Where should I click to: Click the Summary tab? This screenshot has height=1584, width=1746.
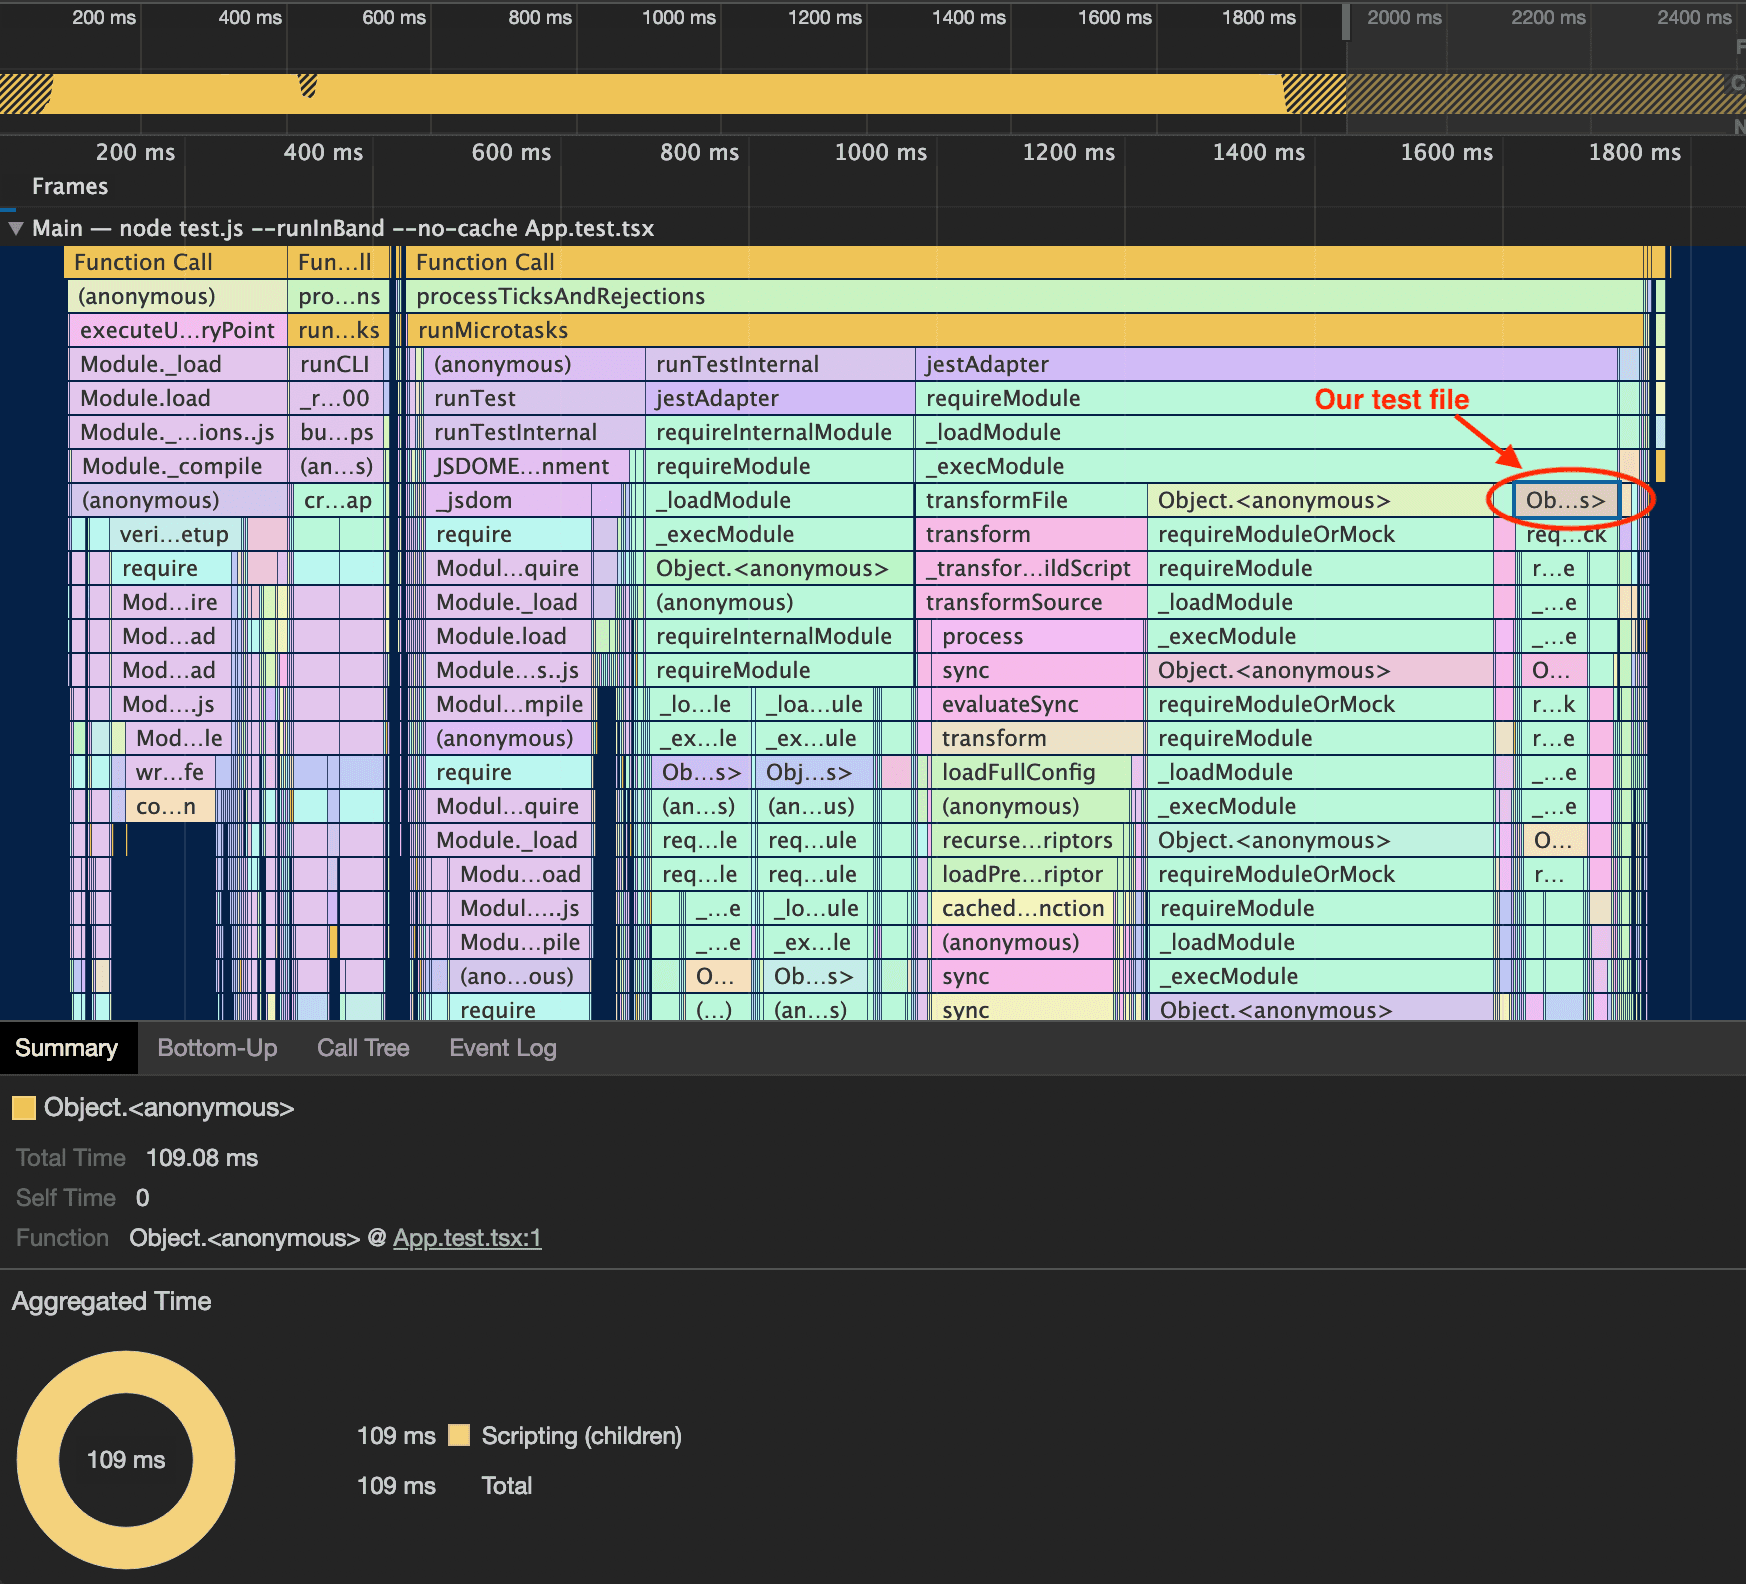point(66,1048)
